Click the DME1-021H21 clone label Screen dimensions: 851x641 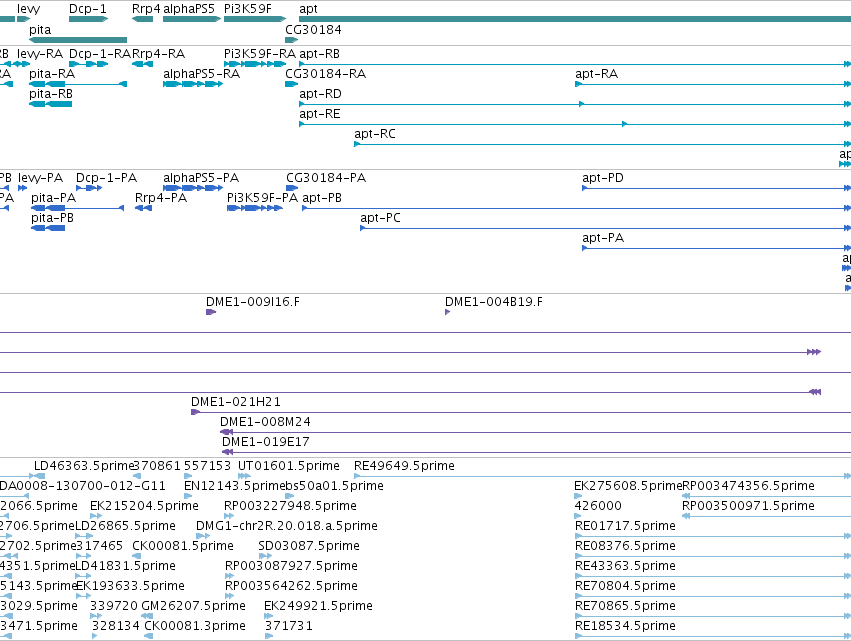point(236,402)
